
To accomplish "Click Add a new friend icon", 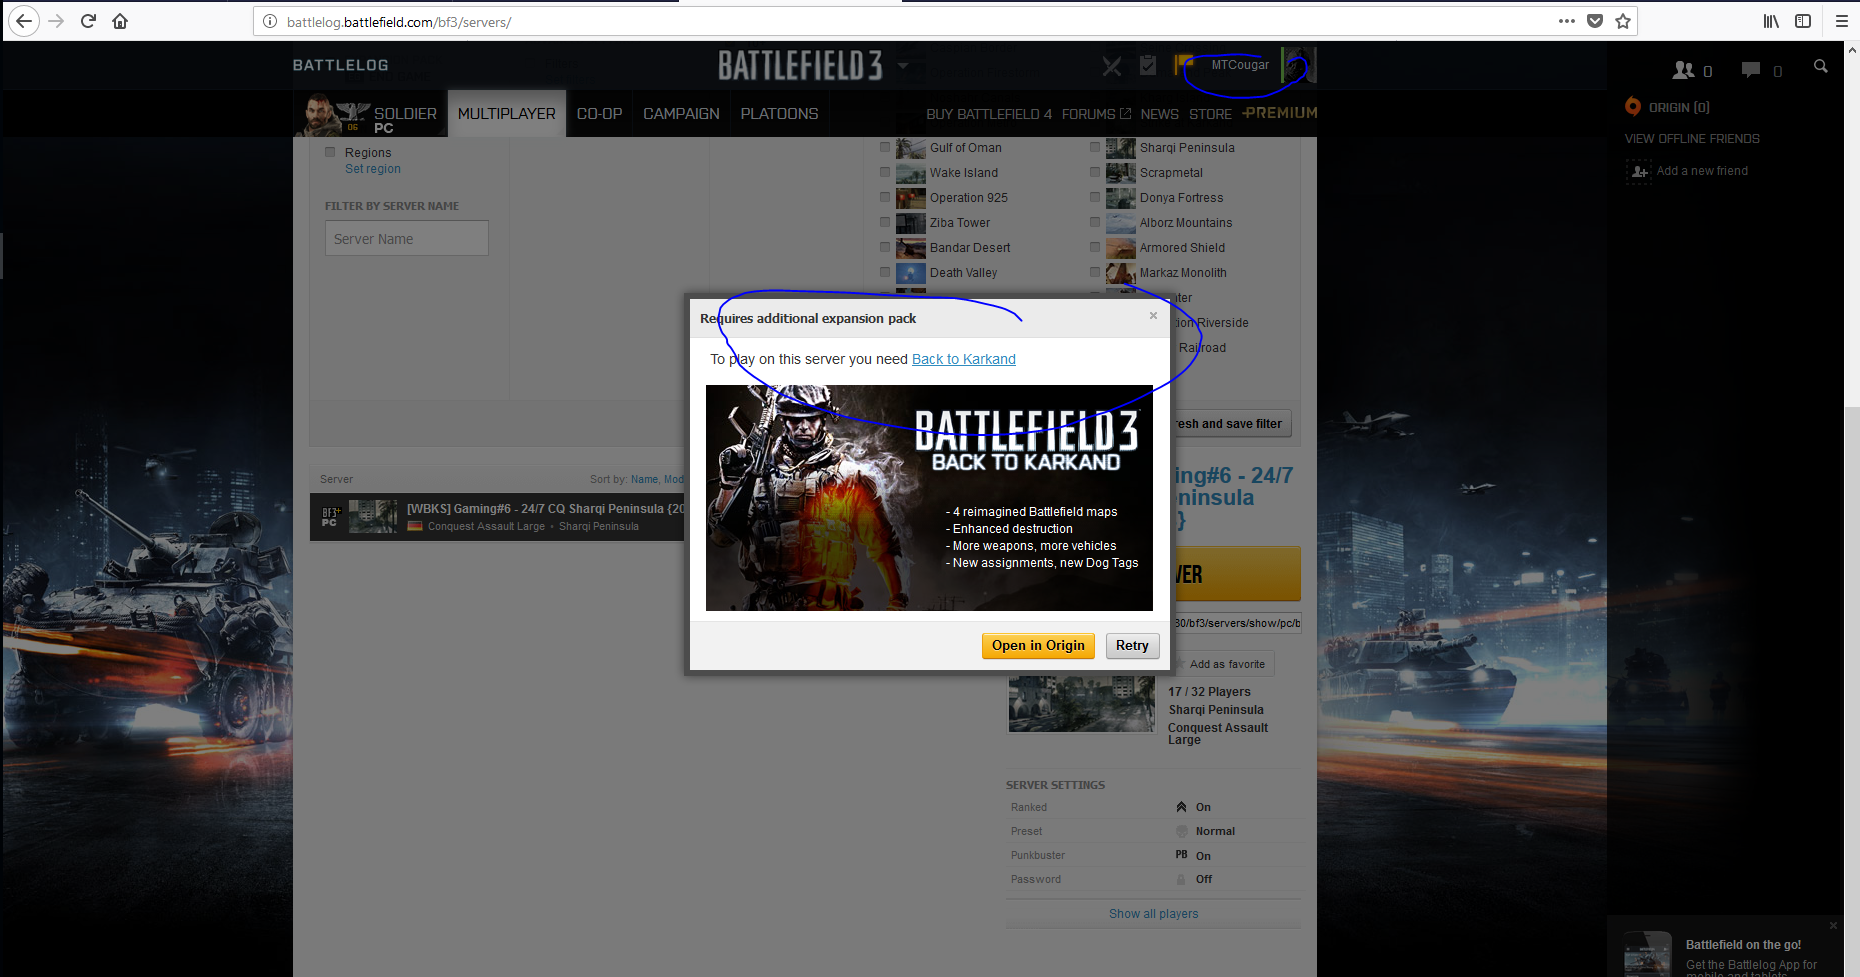I will [1639, 172].
